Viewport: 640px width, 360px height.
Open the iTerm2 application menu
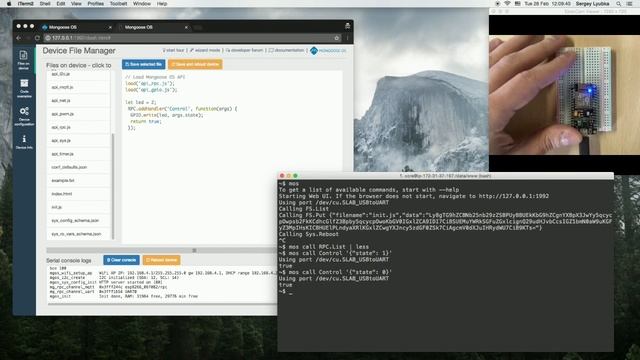(25, 4)
